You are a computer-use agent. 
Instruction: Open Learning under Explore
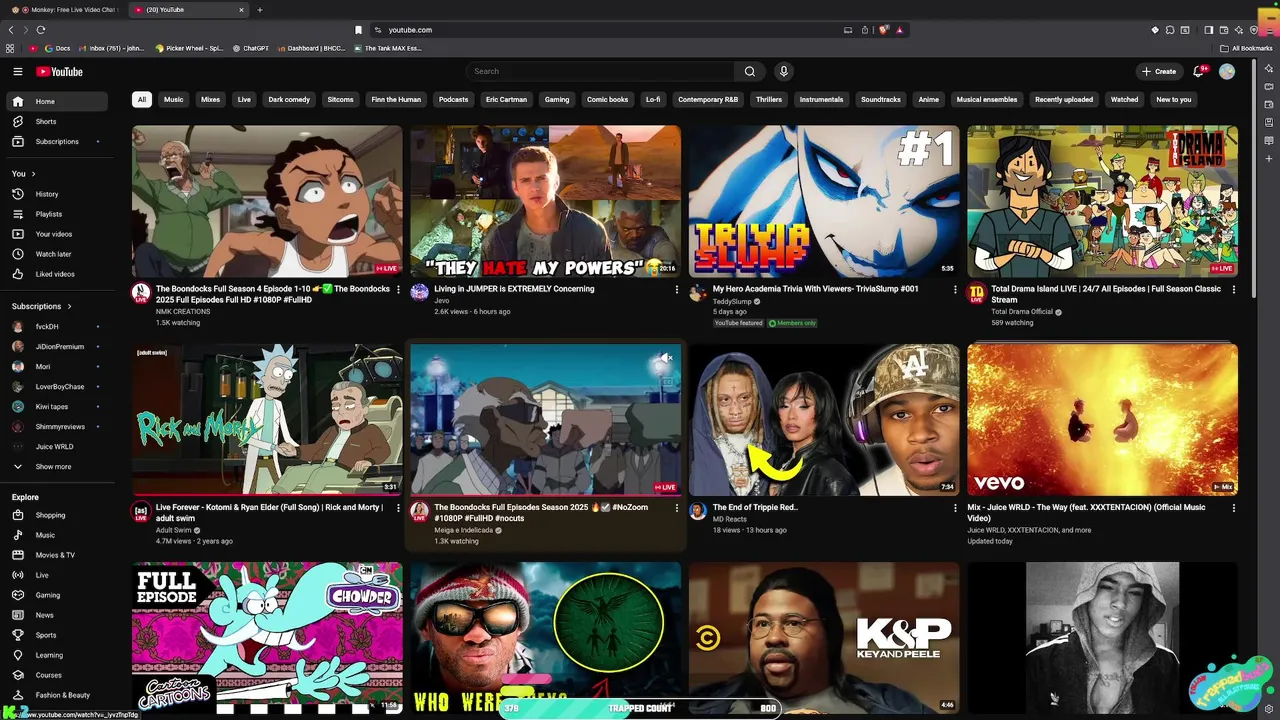click(x=57, y=655)
